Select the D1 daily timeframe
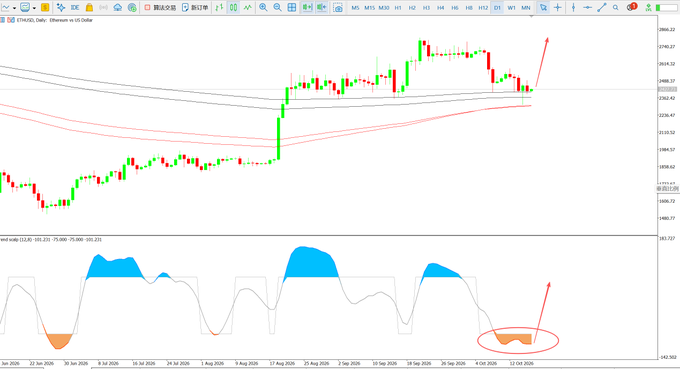The image size is (680, 369). (x=497, y=8)
